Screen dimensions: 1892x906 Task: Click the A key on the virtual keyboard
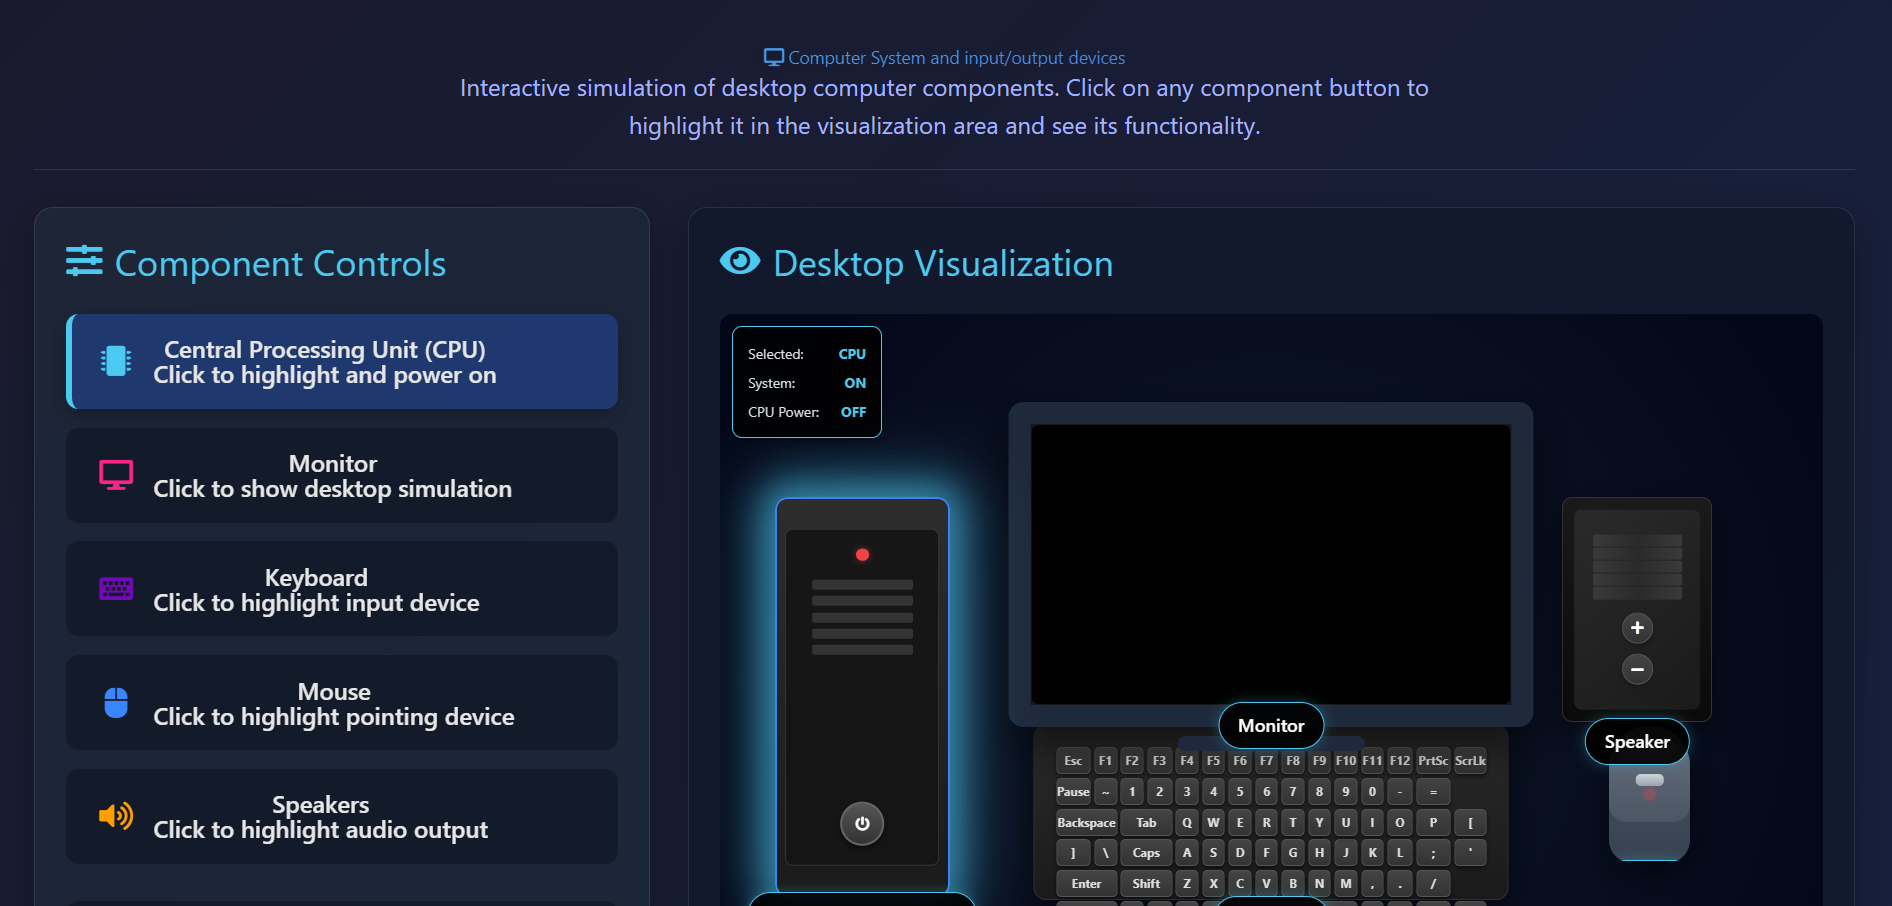tap(1187, 853)
